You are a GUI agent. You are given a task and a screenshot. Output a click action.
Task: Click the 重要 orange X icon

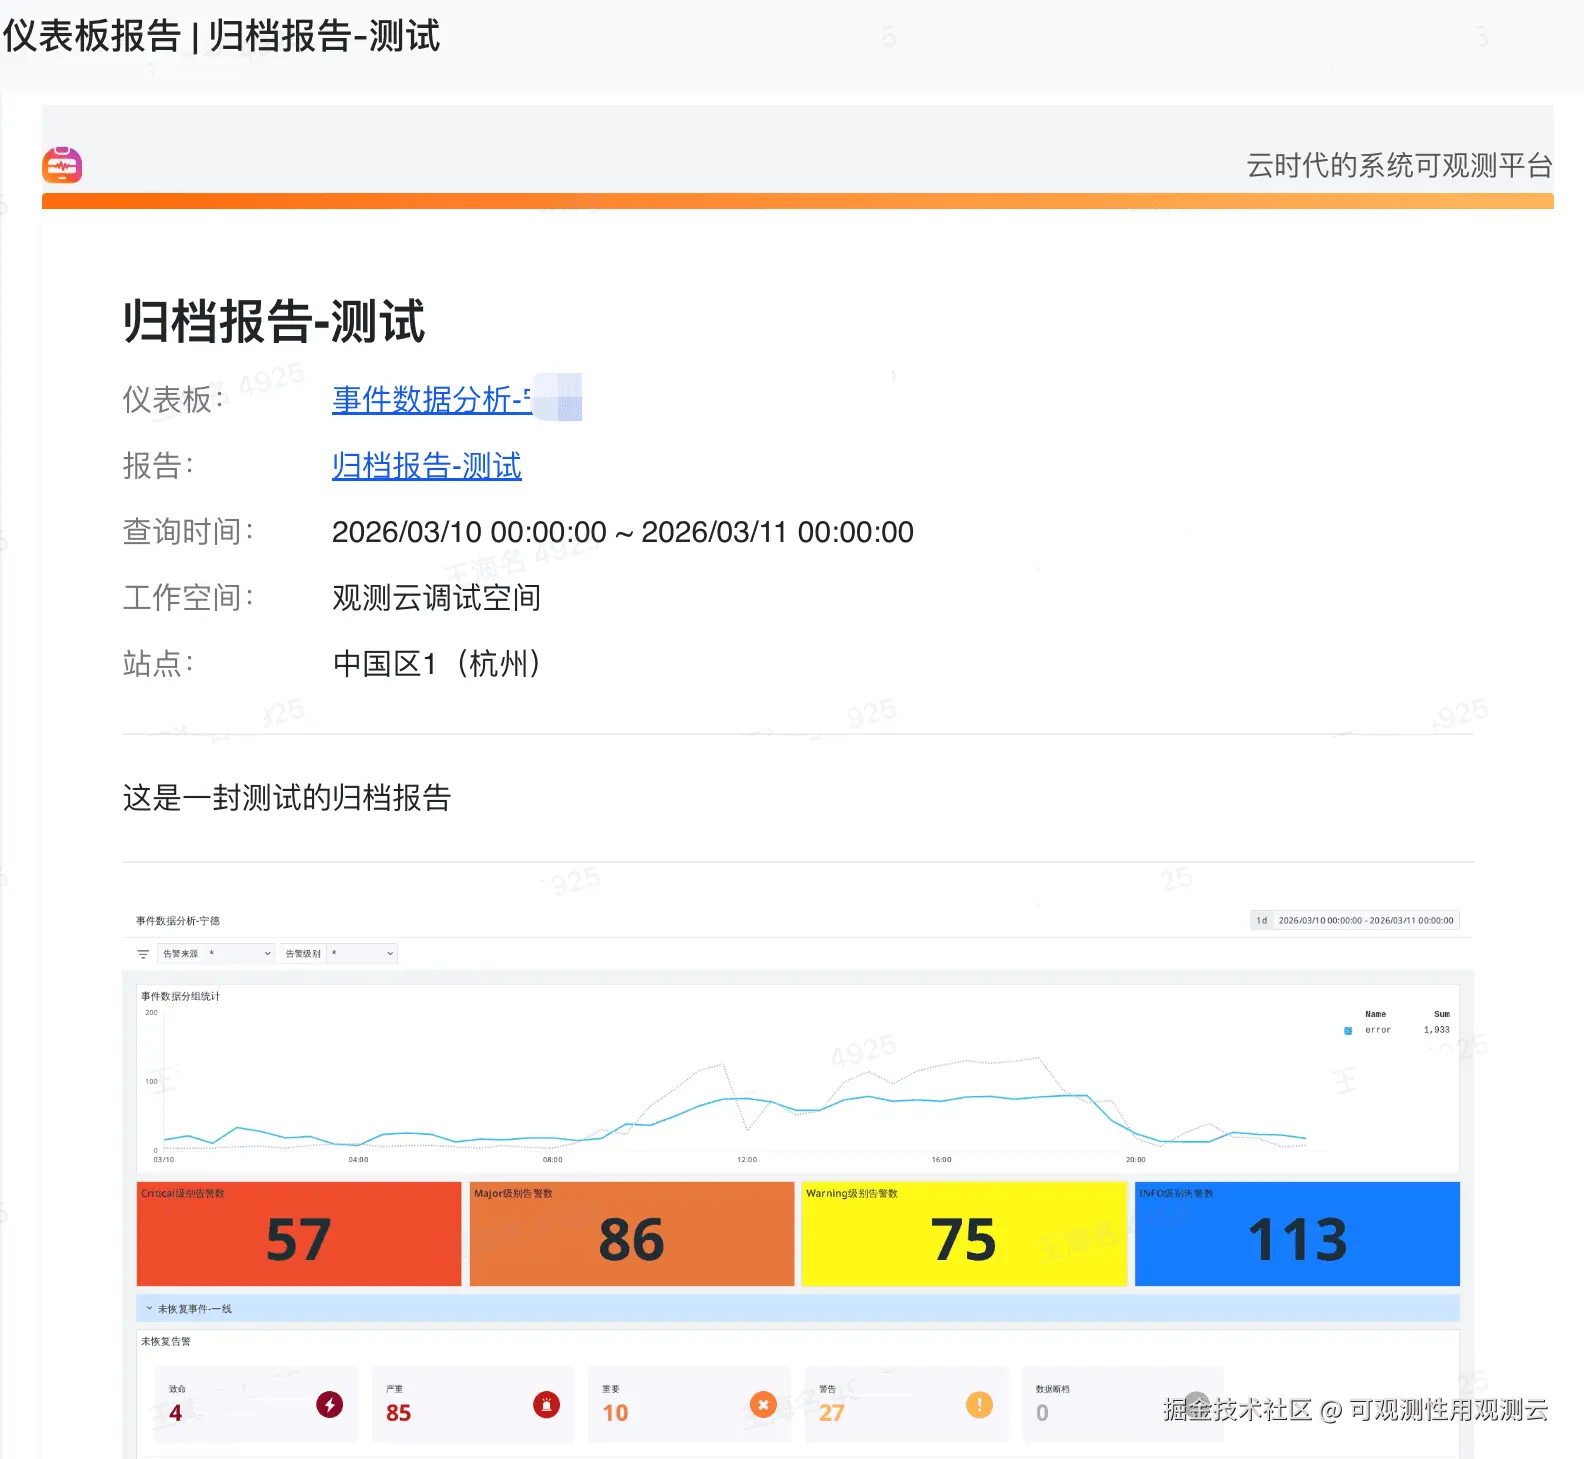click(763, 1404)
